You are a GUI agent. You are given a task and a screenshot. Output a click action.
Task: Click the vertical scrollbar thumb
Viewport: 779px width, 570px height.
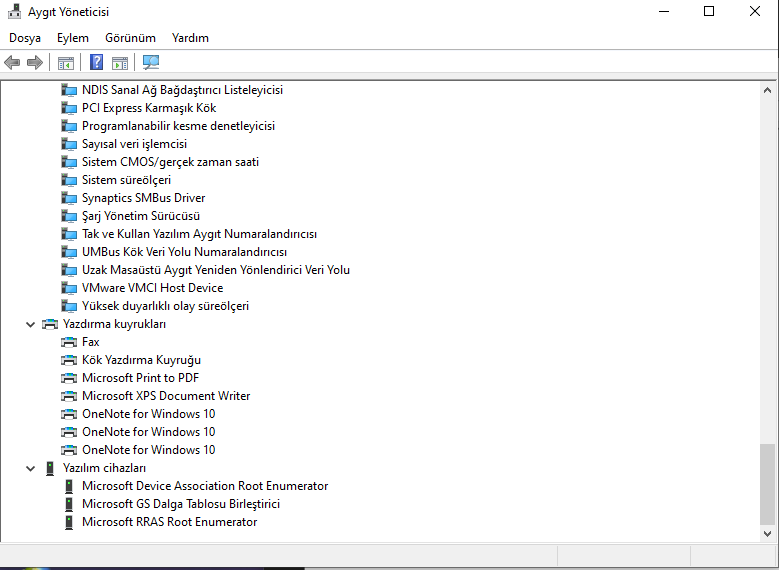[767, 484]
